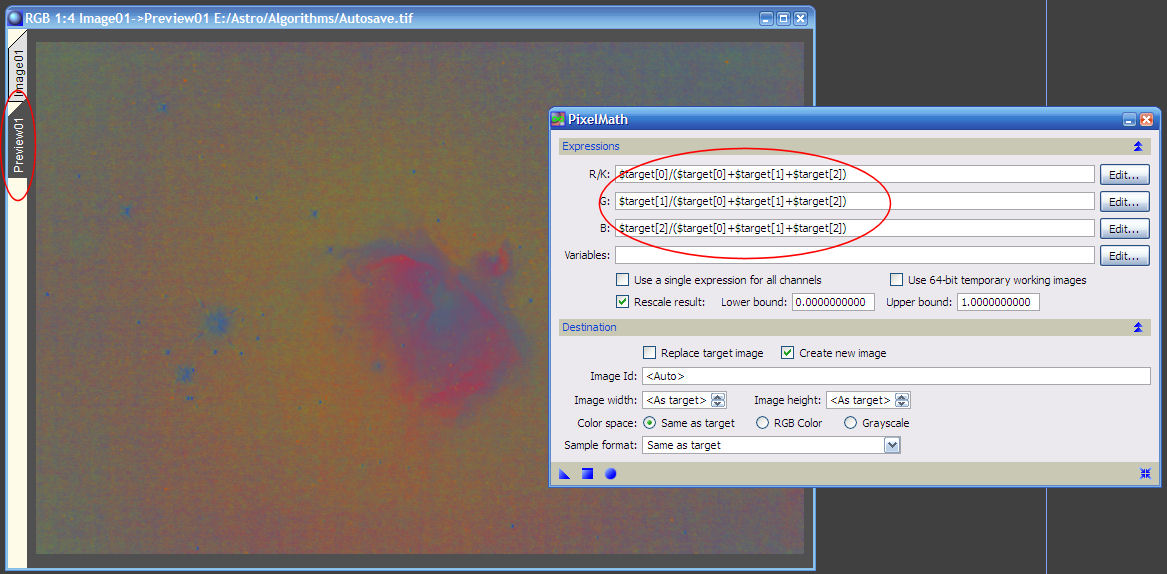Viewport: 1167px width, 574px height.
Task: Click the Apply Global circle icon in PixelMath
Action: (x=610, y=473)
